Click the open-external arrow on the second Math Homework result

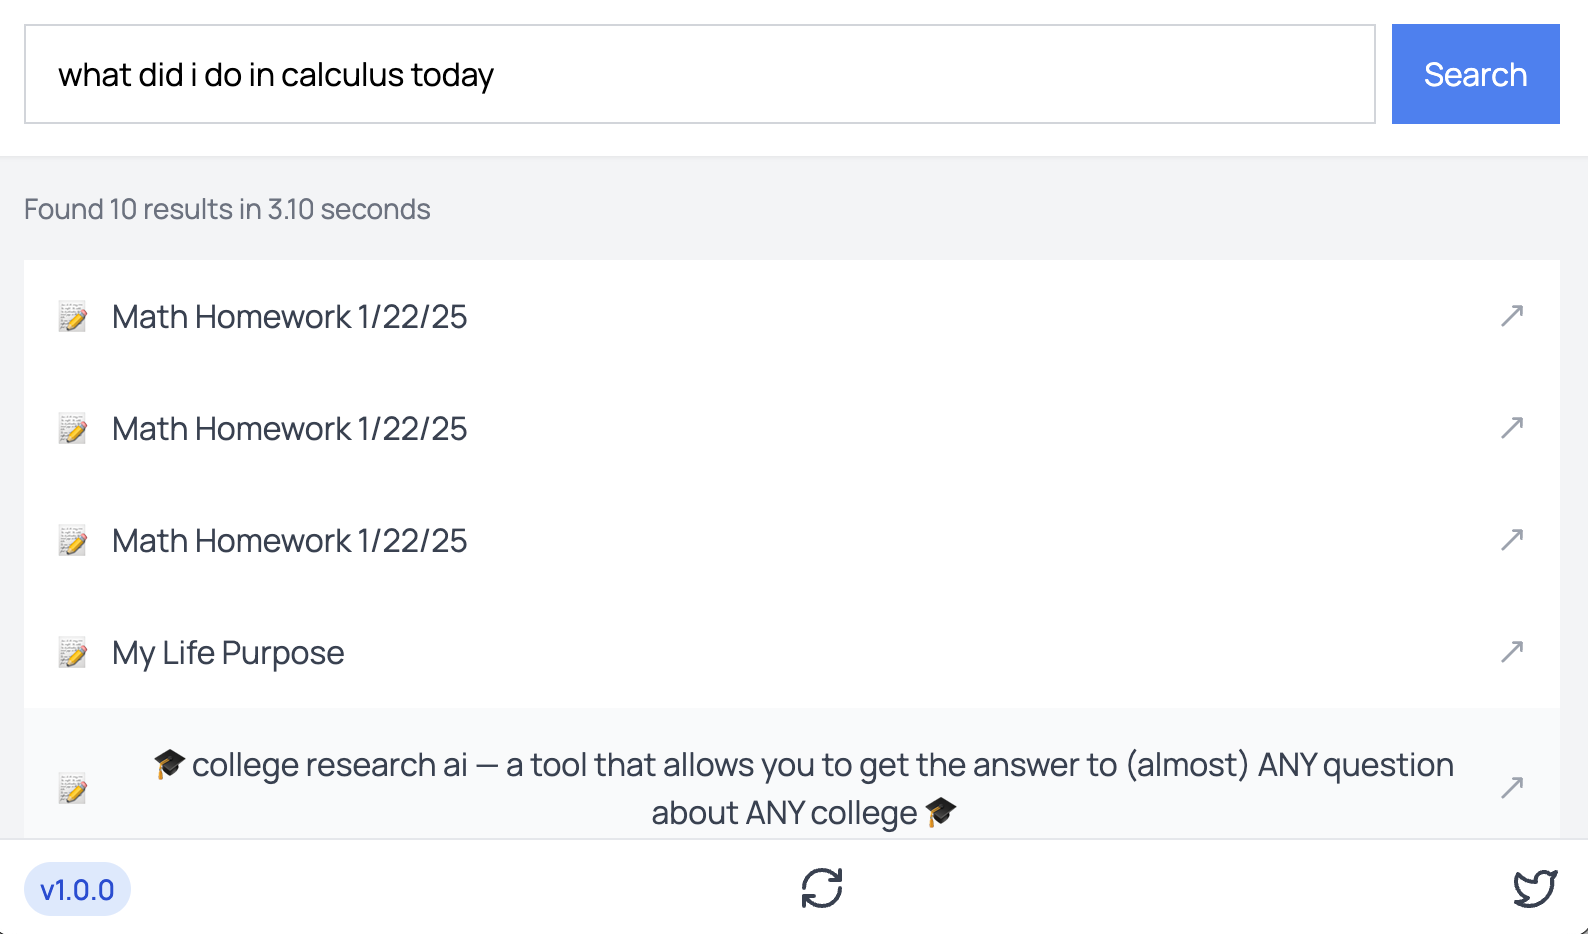(x=1512, y=428)
